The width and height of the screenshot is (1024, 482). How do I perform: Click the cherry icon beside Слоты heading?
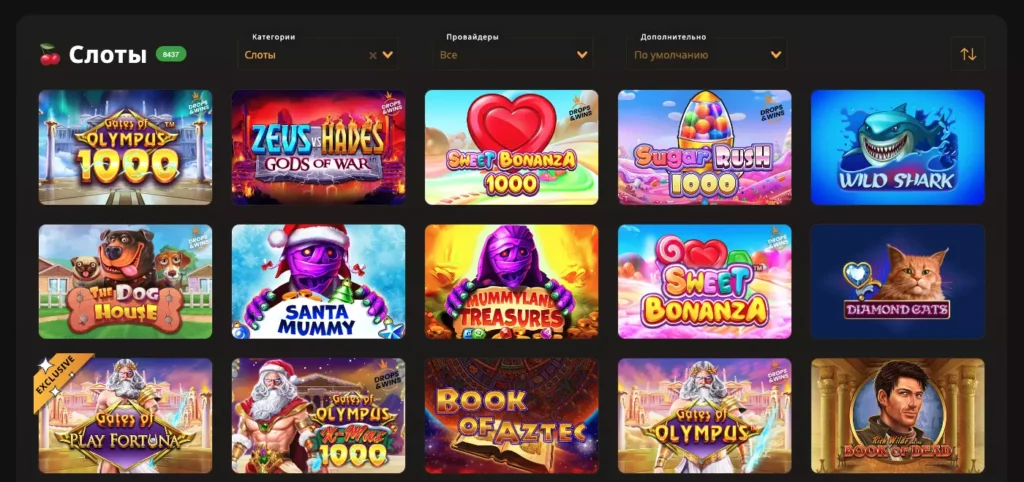click(x=50, y=54)
